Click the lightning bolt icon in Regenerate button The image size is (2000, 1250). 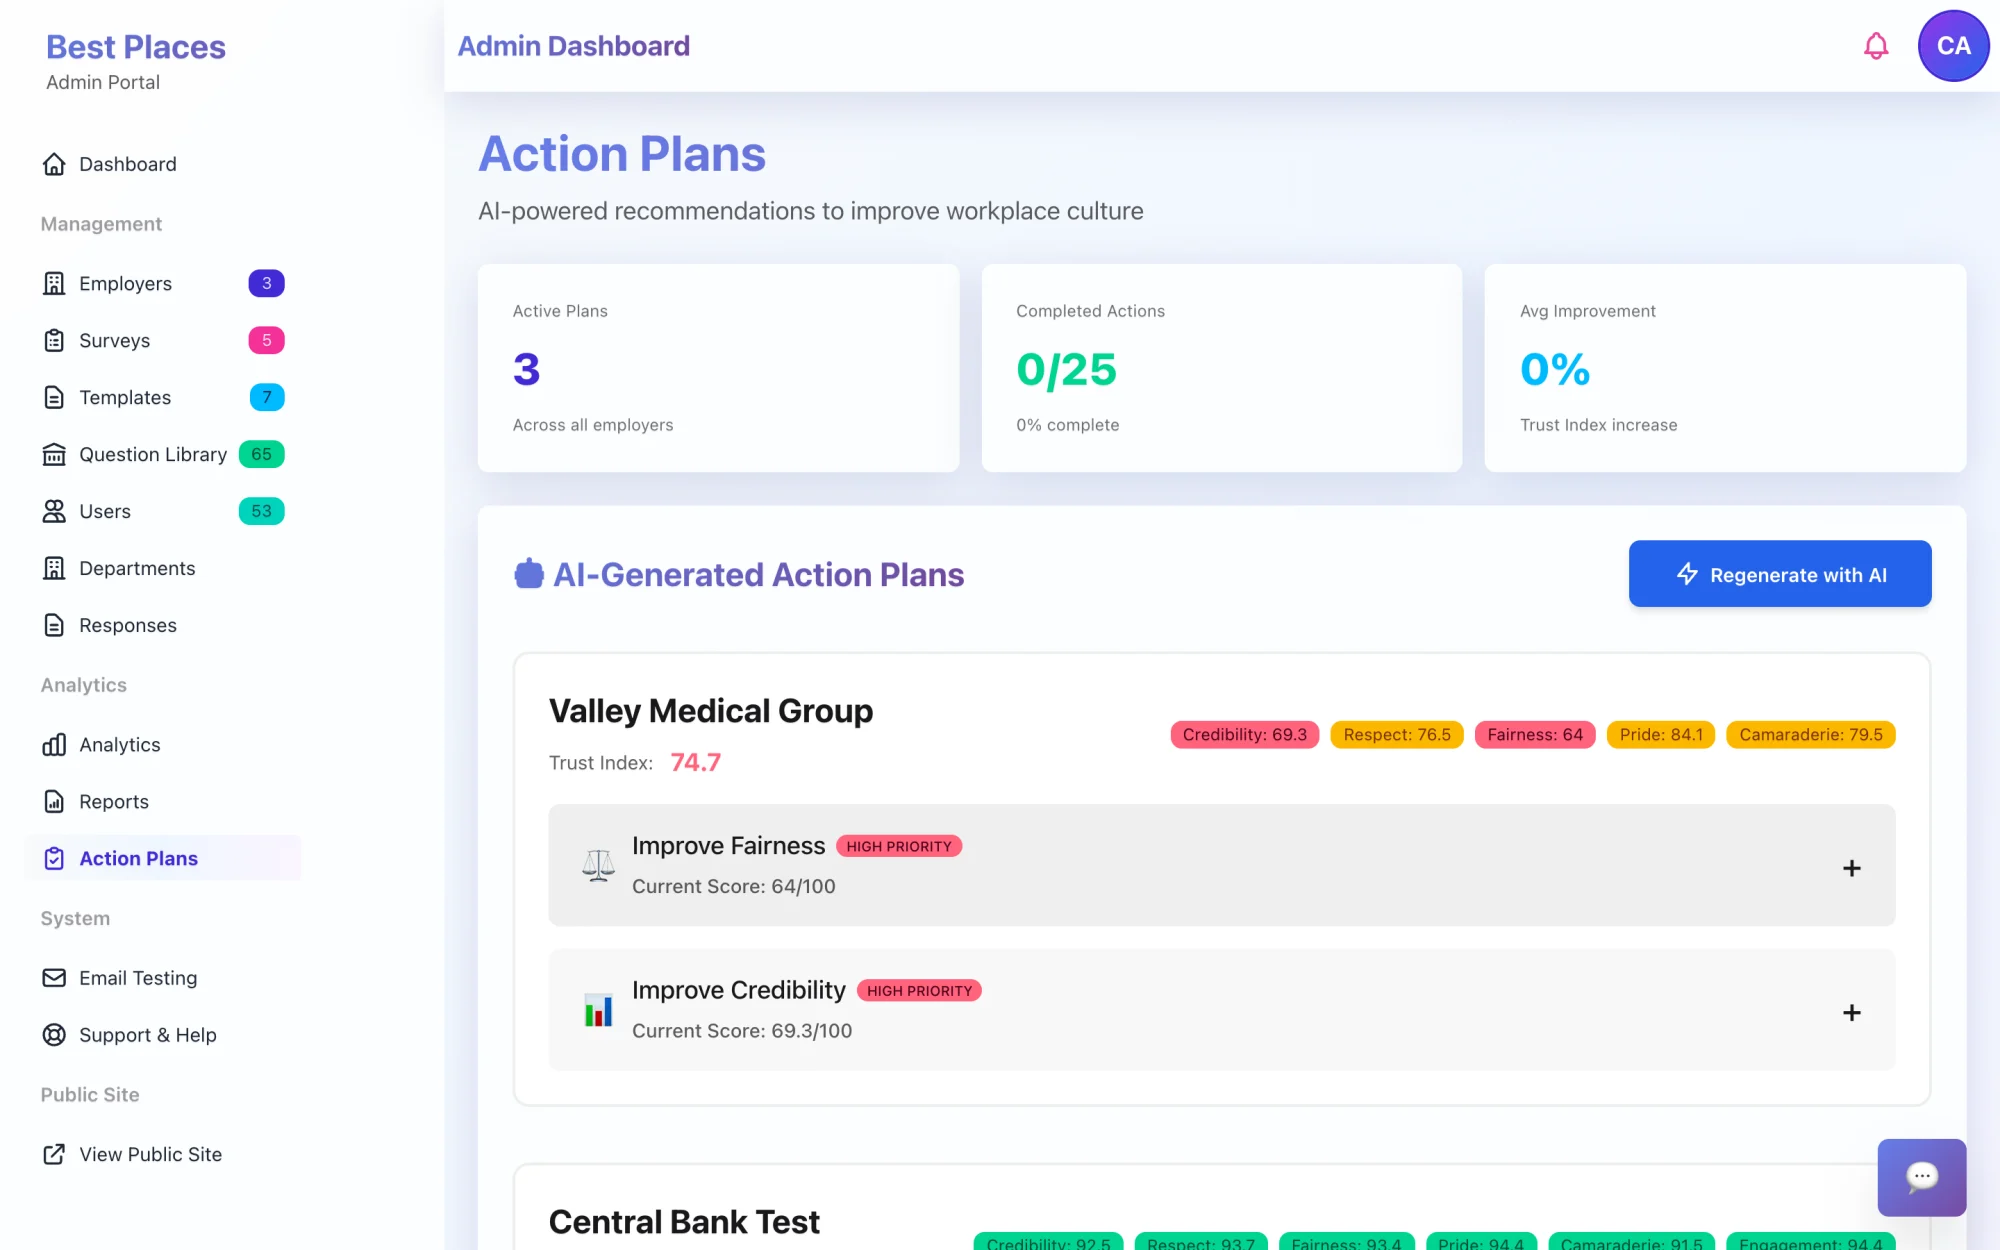pyautogui.click(x=1687, y=574)
